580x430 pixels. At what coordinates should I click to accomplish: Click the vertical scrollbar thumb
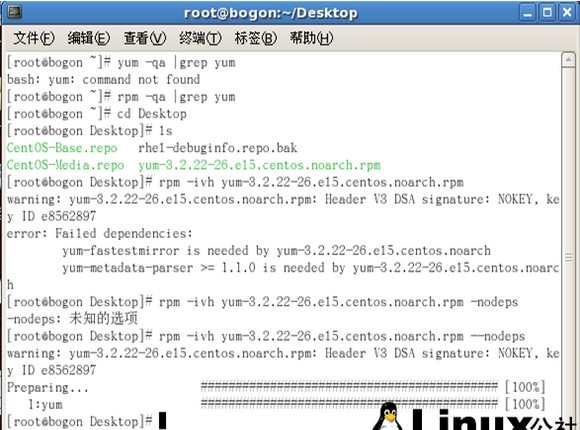coord(568,257)
